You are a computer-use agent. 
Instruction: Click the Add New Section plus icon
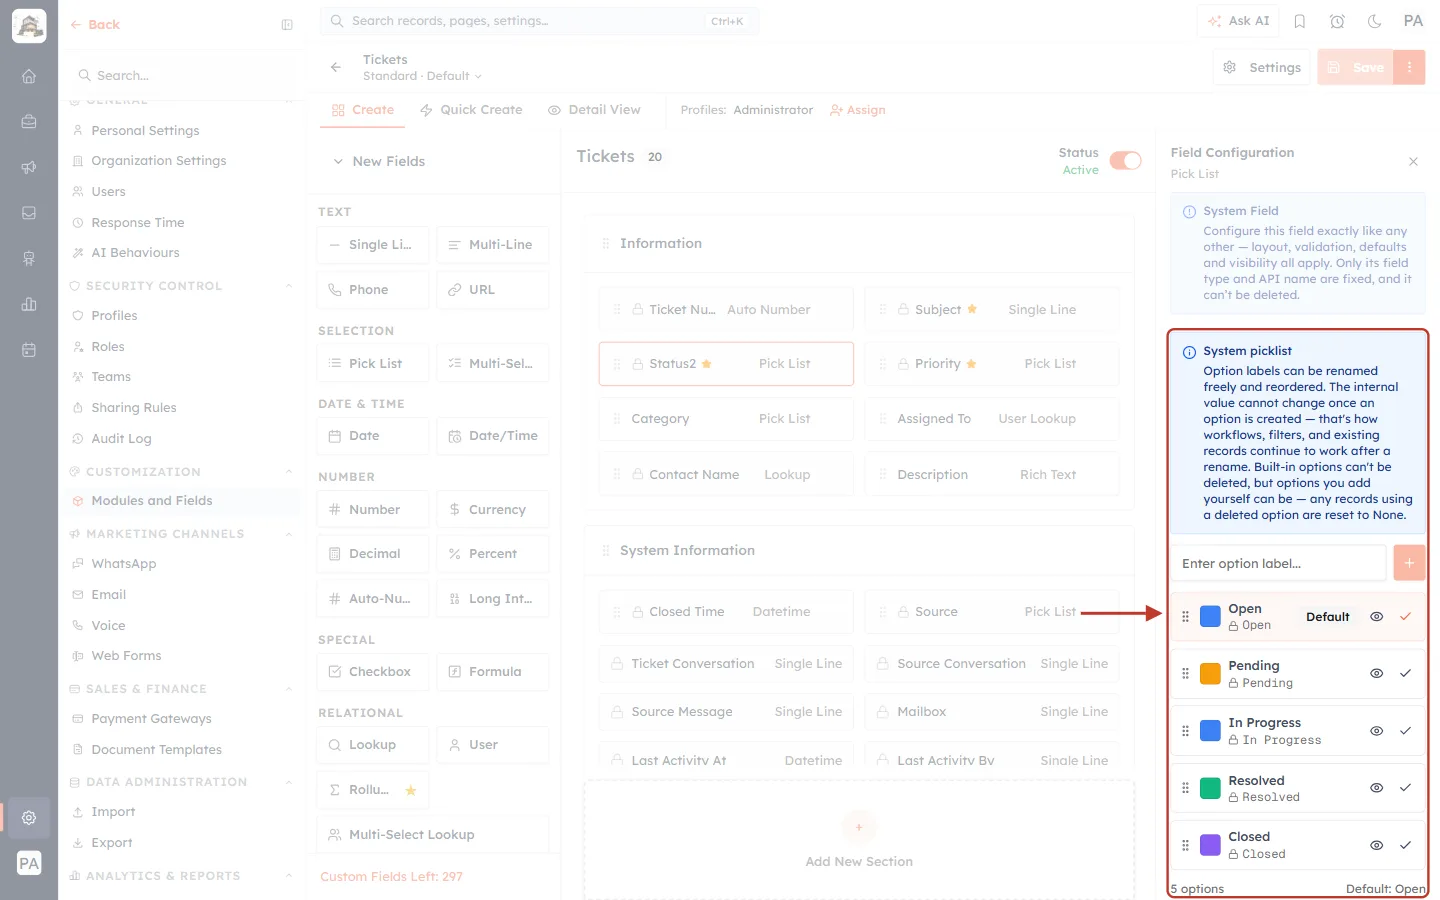[859, 827]
